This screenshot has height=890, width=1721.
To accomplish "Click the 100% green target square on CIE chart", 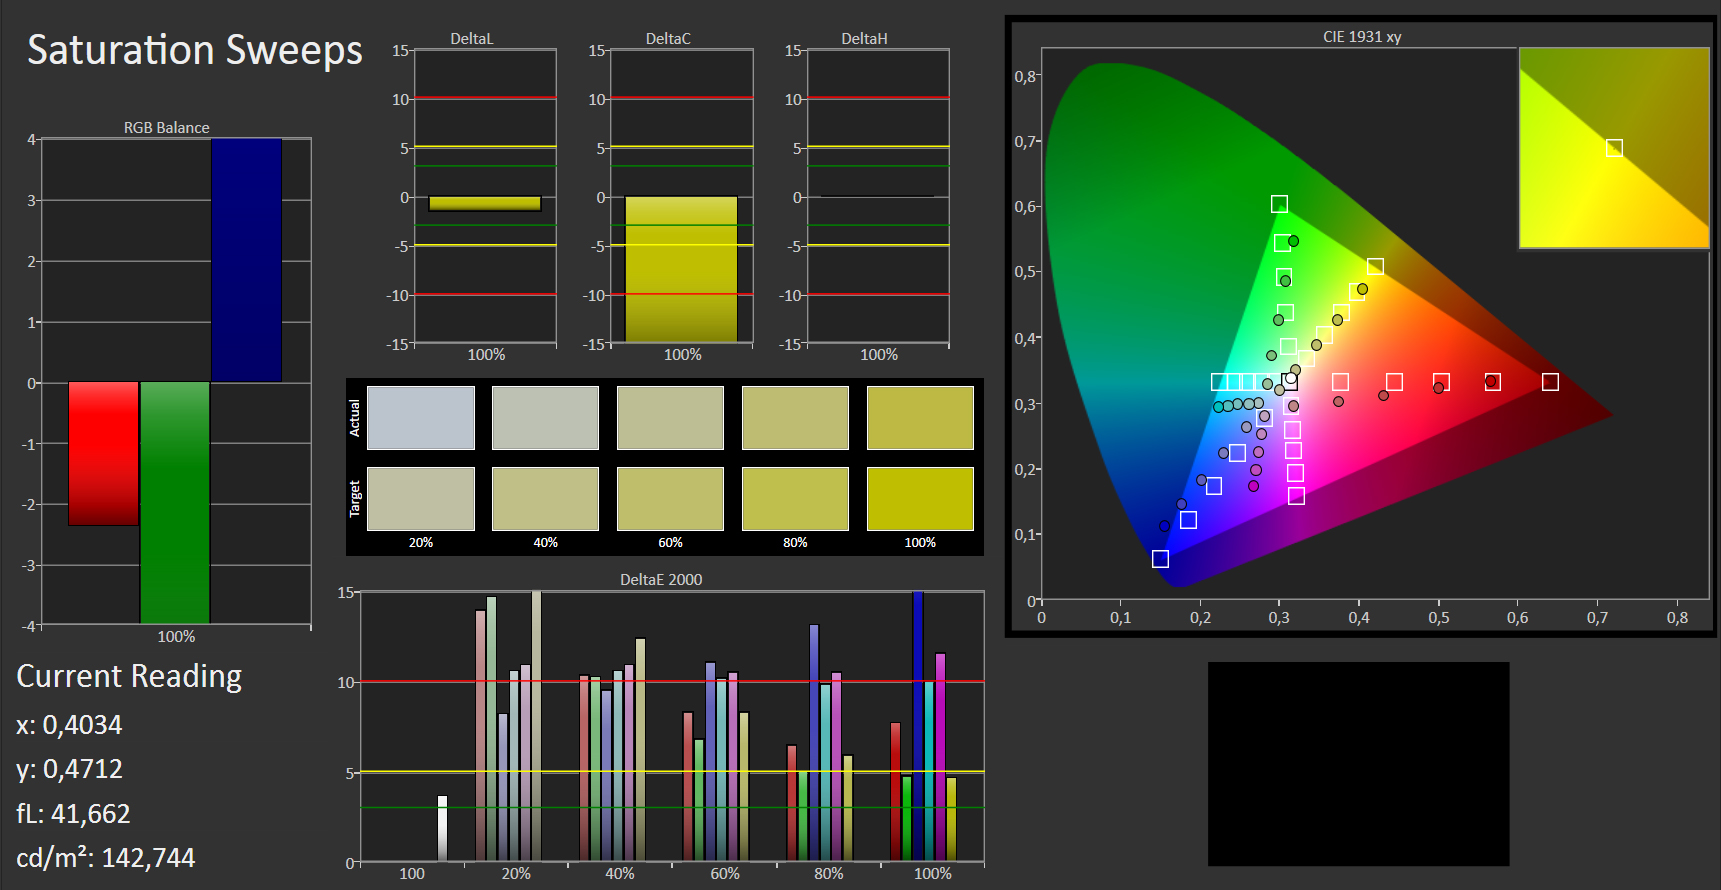I will pos(1279,204).
